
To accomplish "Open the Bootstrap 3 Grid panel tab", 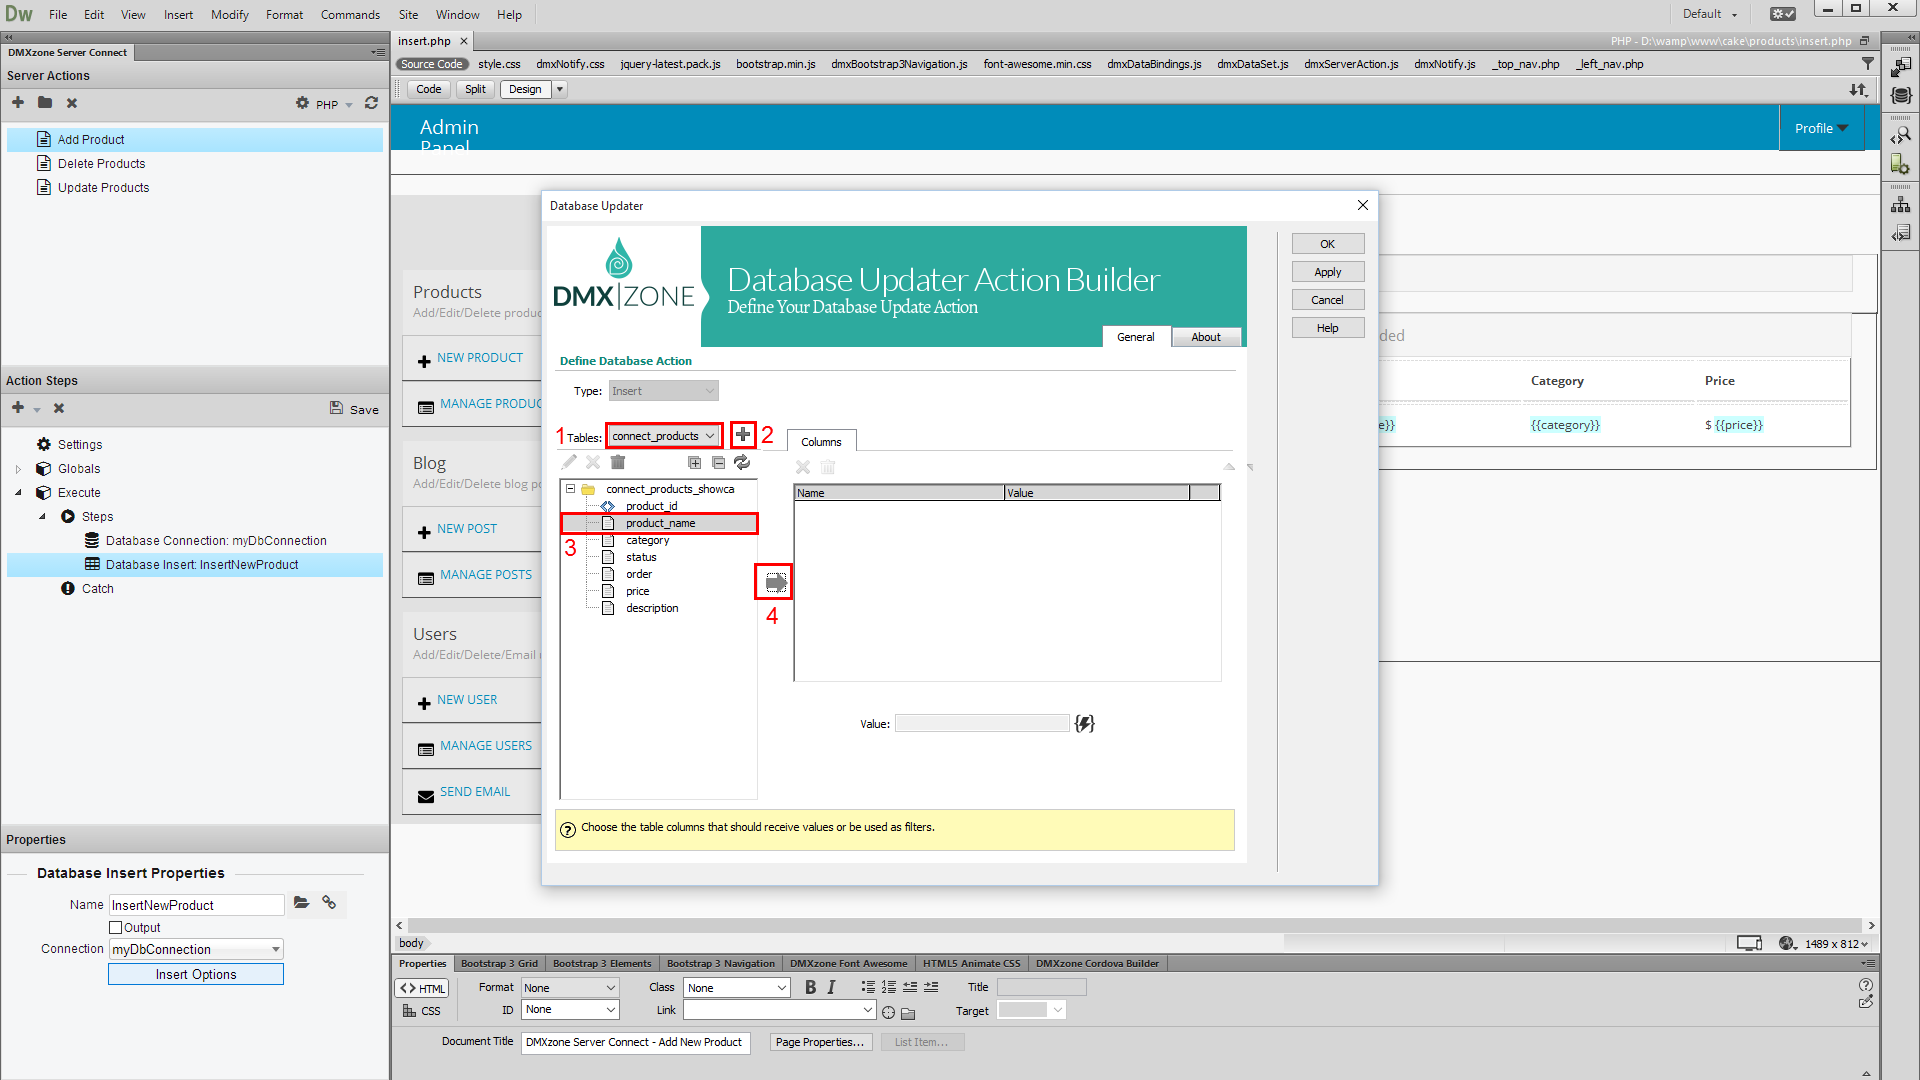I will click(499, 964).
